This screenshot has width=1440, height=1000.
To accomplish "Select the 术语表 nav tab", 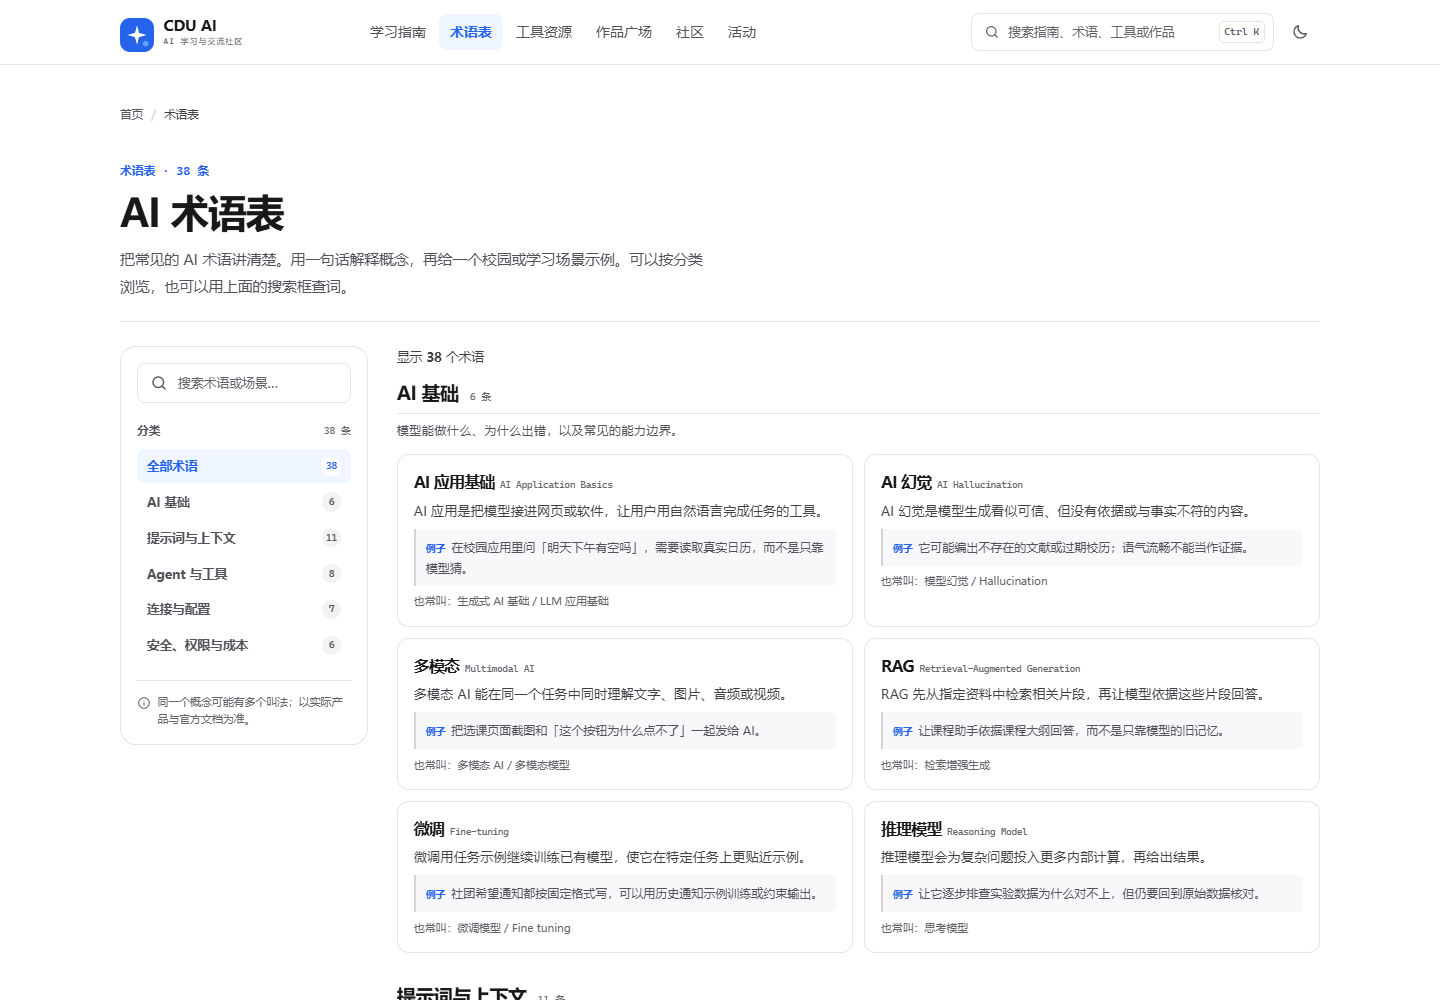I will tap(471, 32).
